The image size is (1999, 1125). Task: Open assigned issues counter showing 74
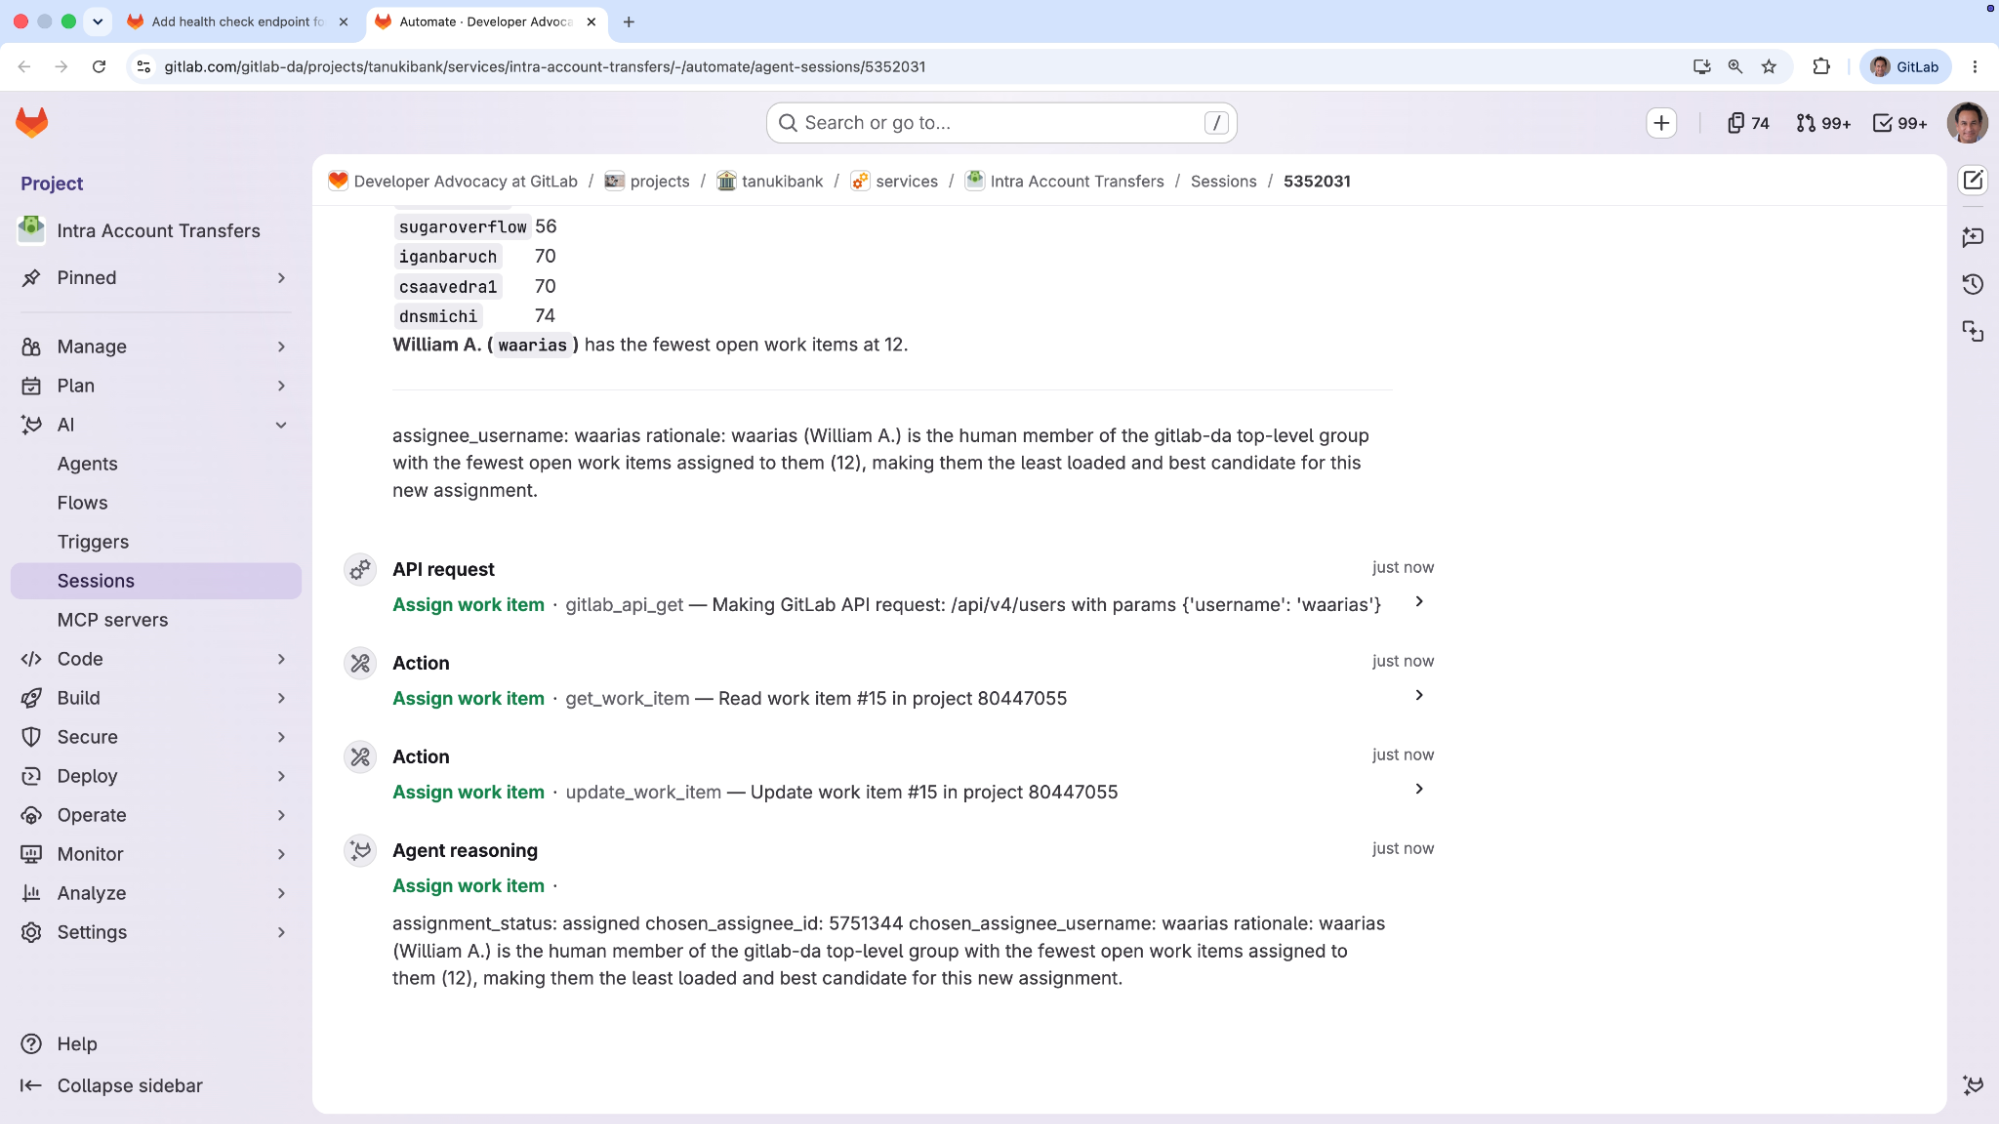click(1748, 123)
